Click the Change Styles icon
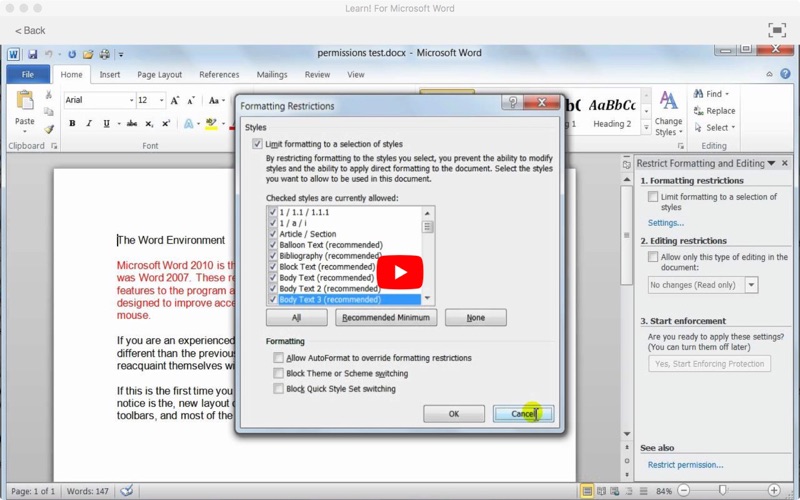Viewport: 800px width, 500px height. (x=668, y=101)
